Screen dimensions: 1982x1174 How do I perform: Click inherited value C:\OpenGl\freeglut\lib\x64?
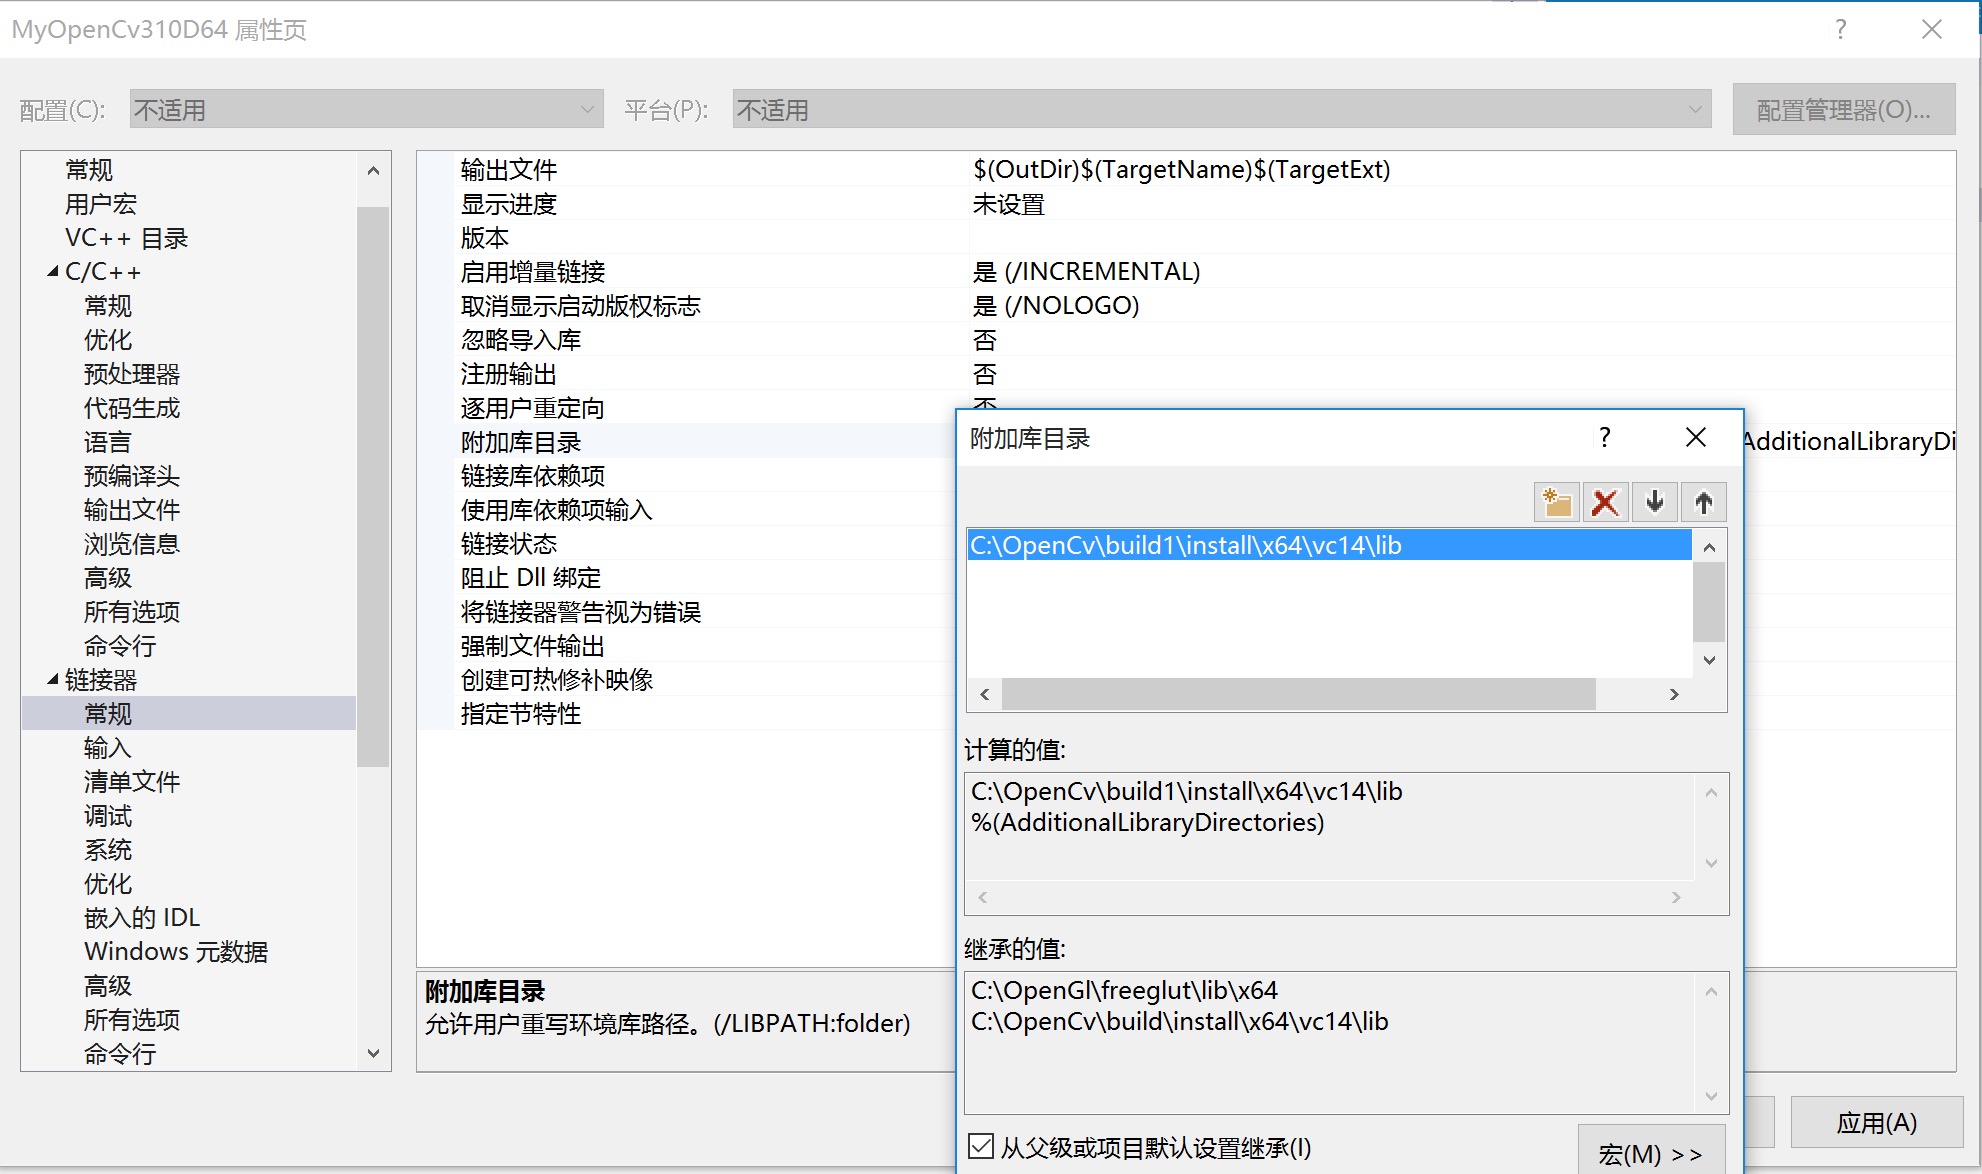(x=1124, y=990)
